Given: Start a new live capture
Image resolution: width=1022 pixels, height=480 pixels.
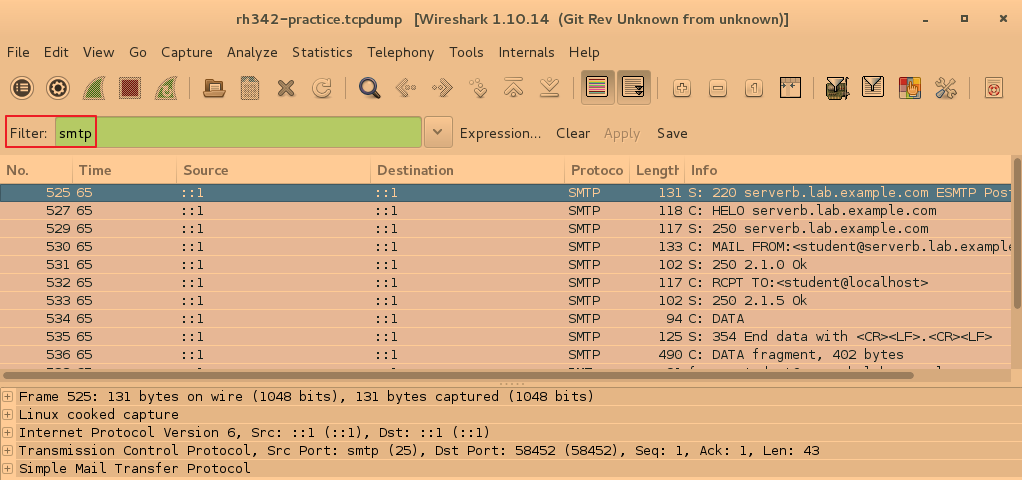Looking at the screenshot, I should coord(93,88).
